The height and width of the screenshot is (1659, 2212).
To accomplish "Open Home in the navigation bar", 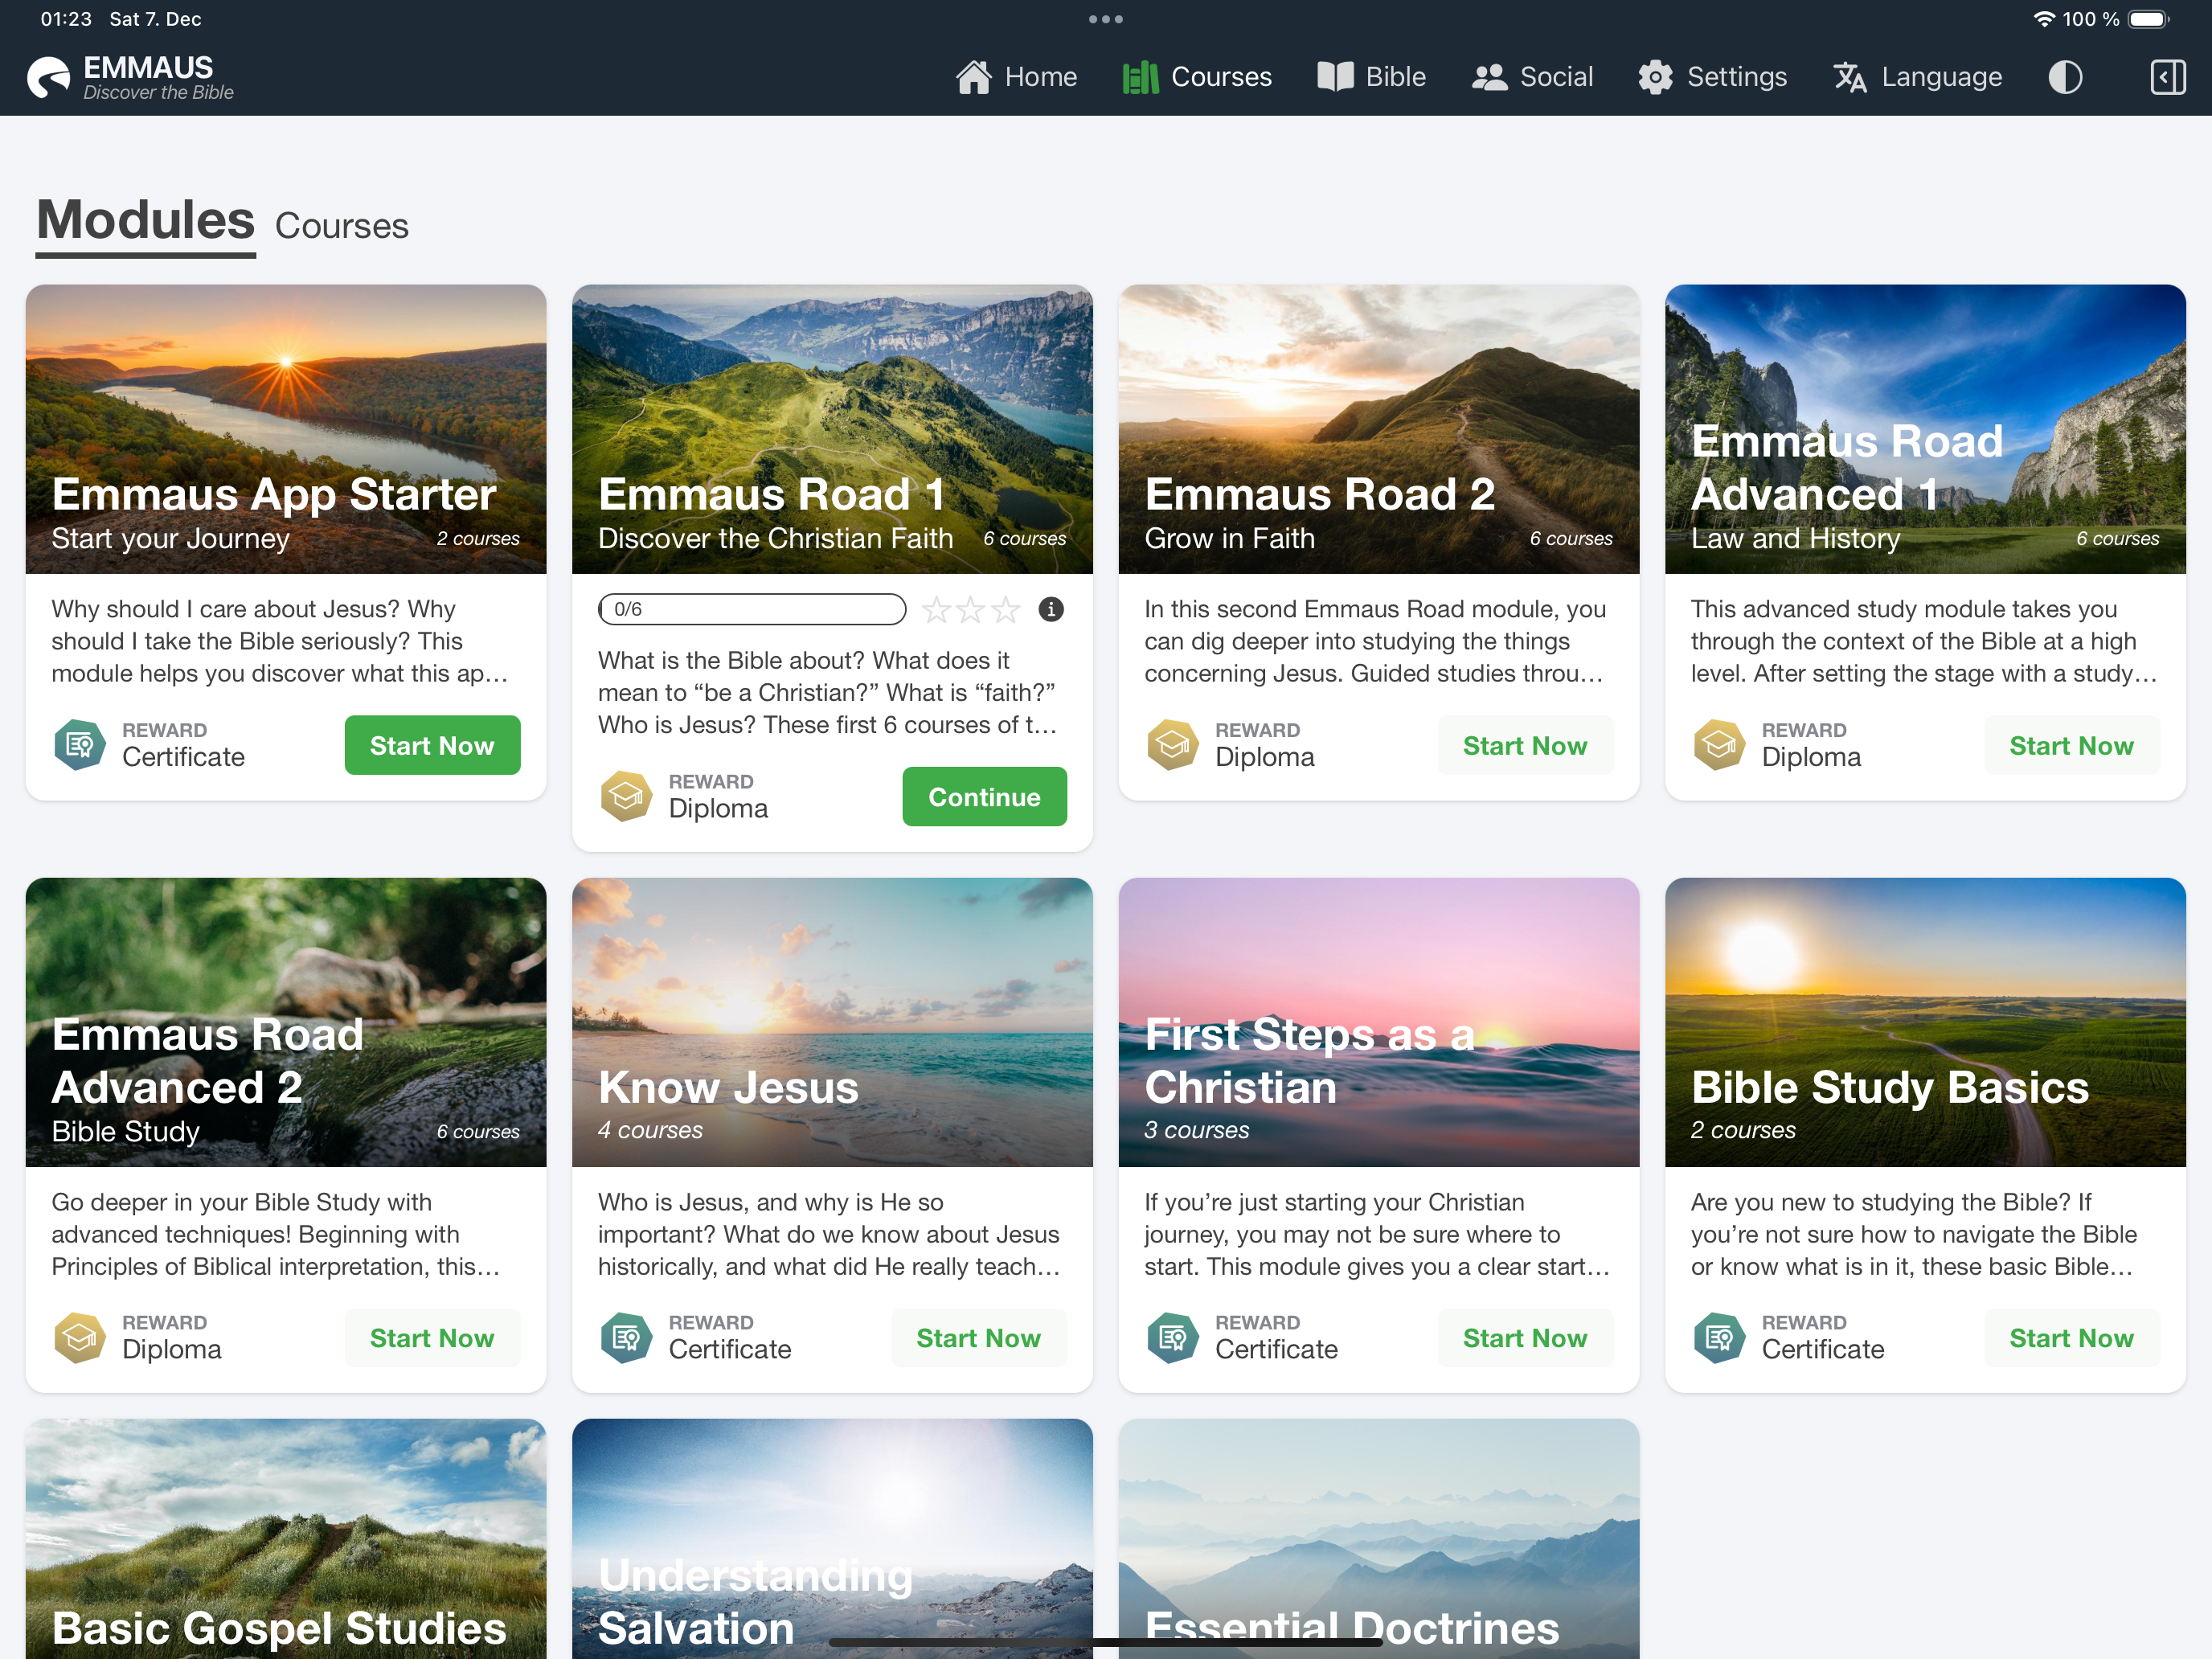I will 1016,77.
